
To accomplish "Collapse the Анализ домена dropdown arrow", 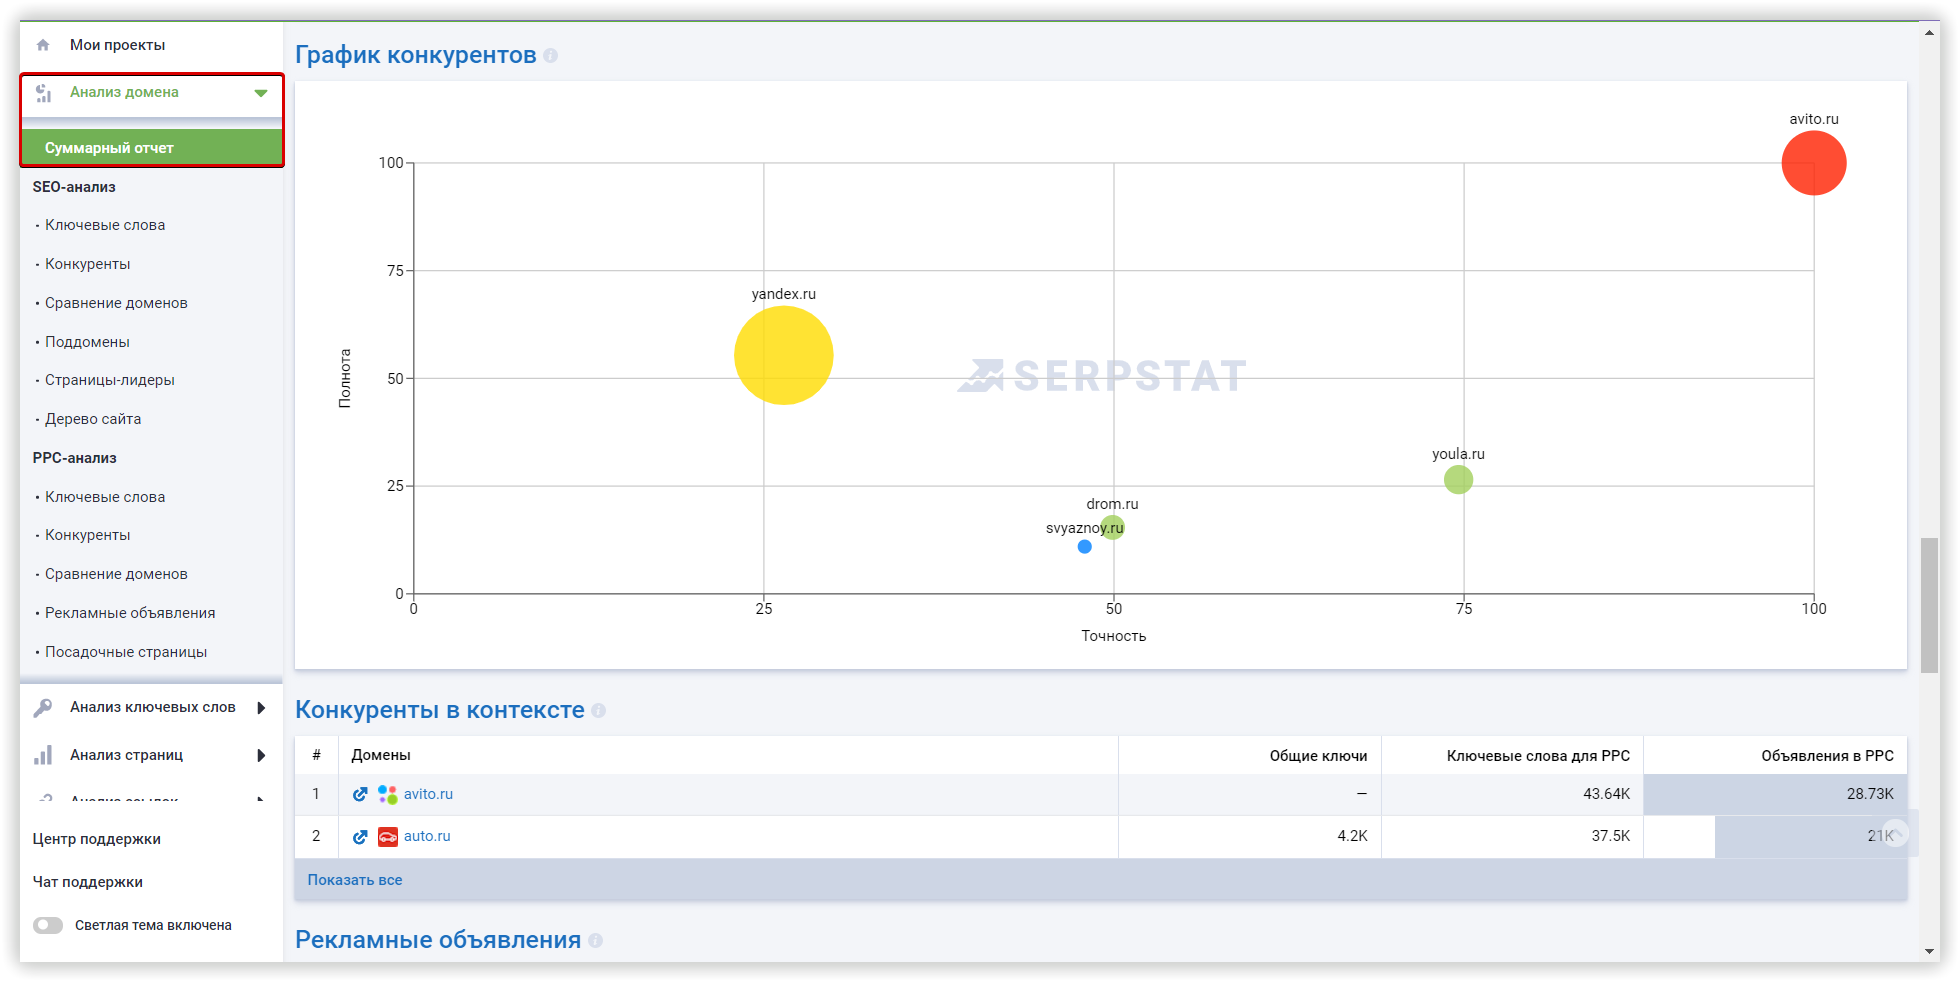I will (261, 93).
